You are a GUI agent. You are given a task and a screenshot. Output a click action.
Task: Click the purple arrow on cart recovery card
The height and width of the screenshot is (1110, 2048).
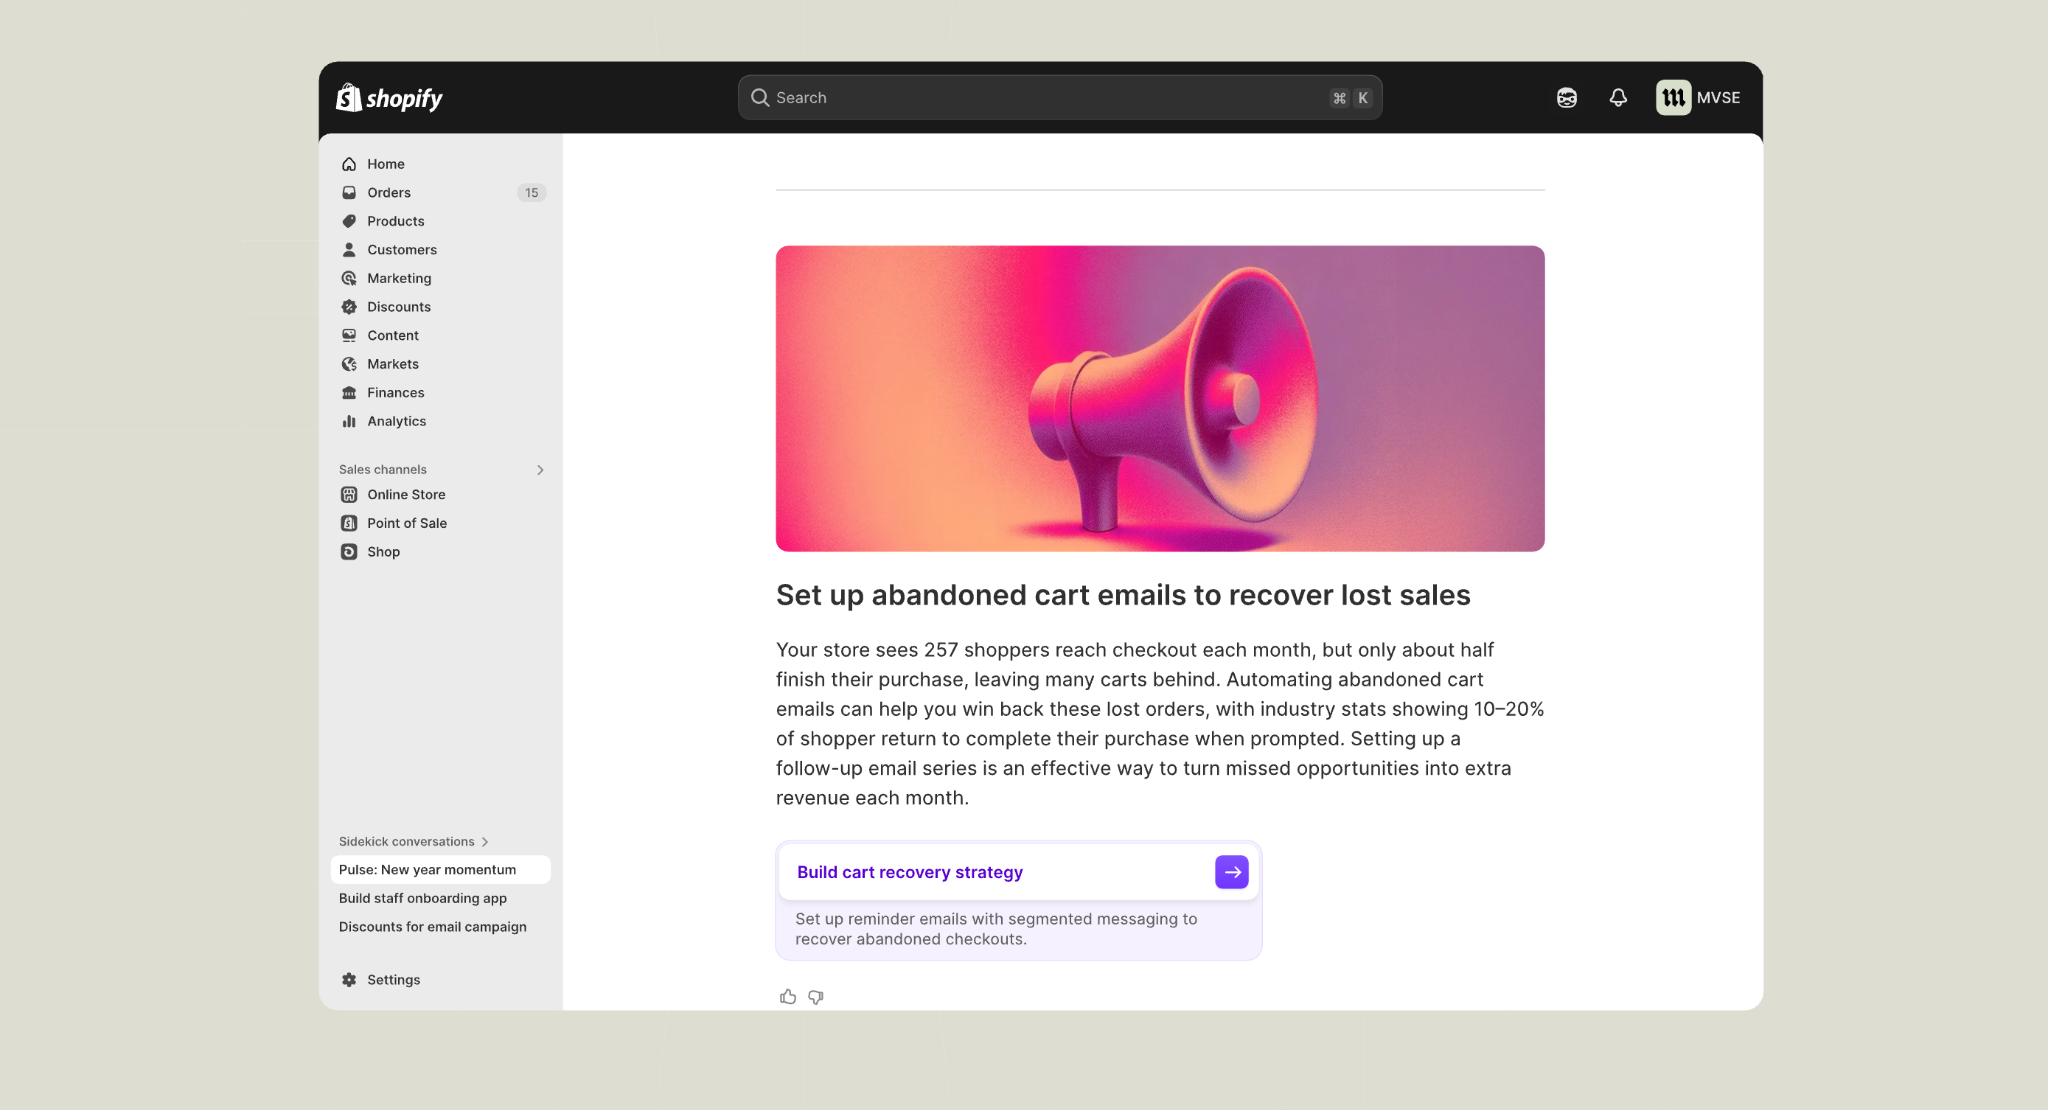pos(1231,872)
